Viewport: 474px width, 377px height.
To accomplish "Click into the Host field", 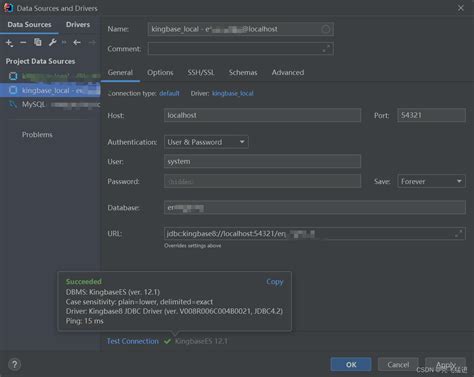I will [262, 115].
